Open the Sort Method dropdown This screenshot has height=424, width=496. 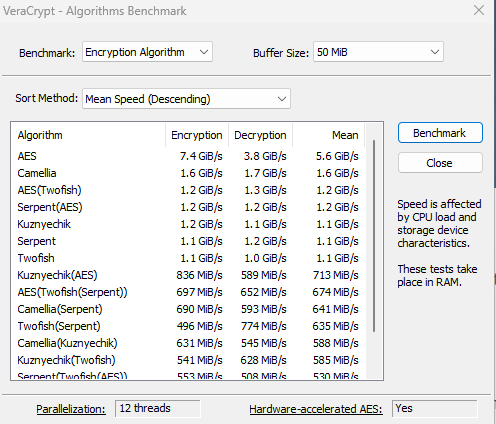point(186,99)
